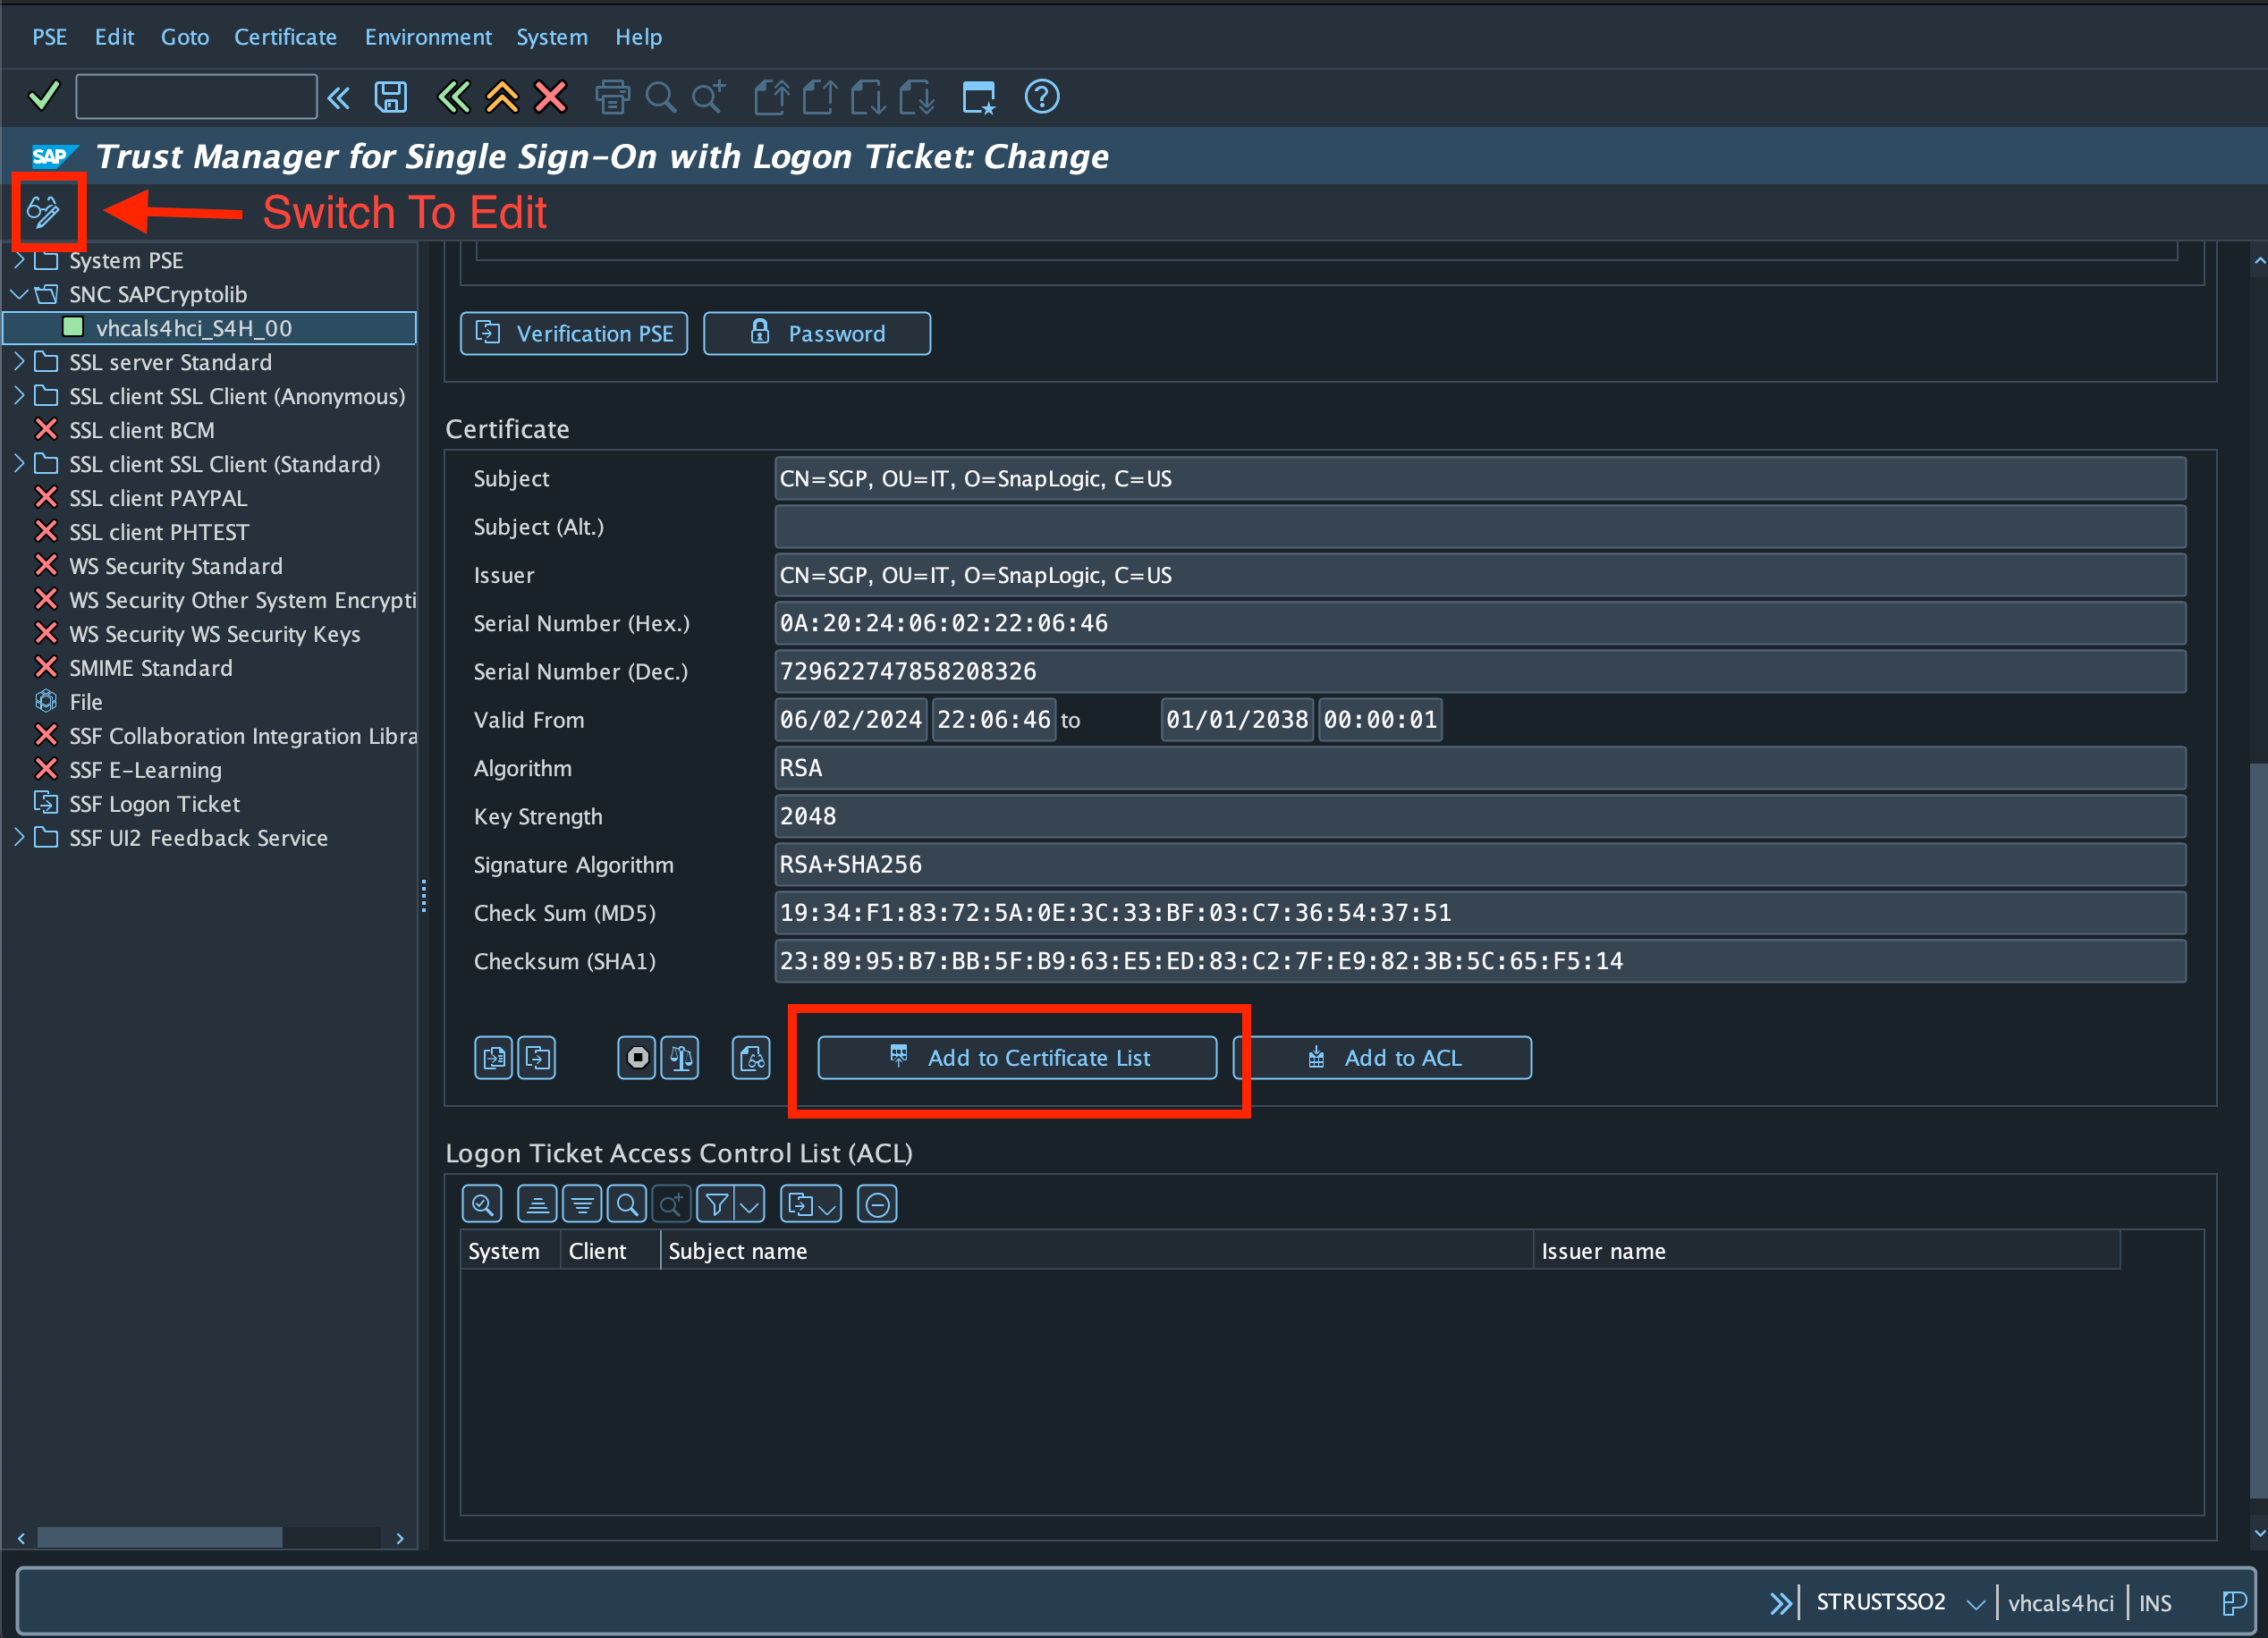Click the green Back double-chevron icon

(453, 97)
